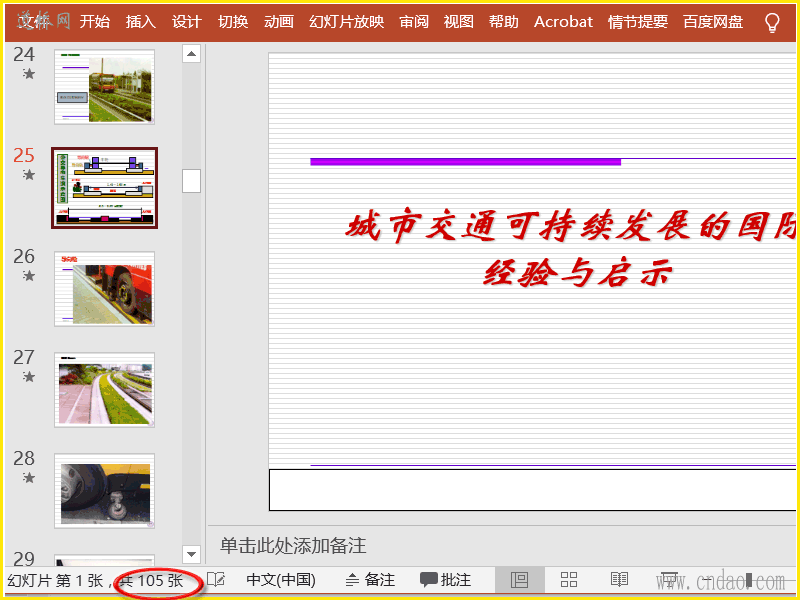Click the slide title 城市交通可持续发展
The height and width of the screenshot is (600, 800).
coord(571,226)
